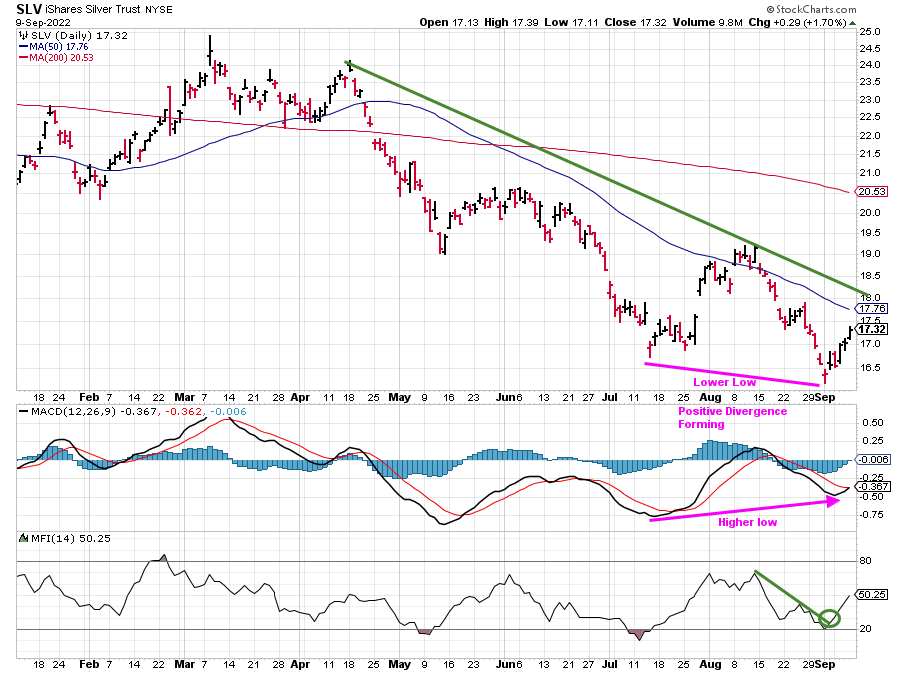
Task: Click the -0.367 tag on the MACD axis
Action: (872, 487)
